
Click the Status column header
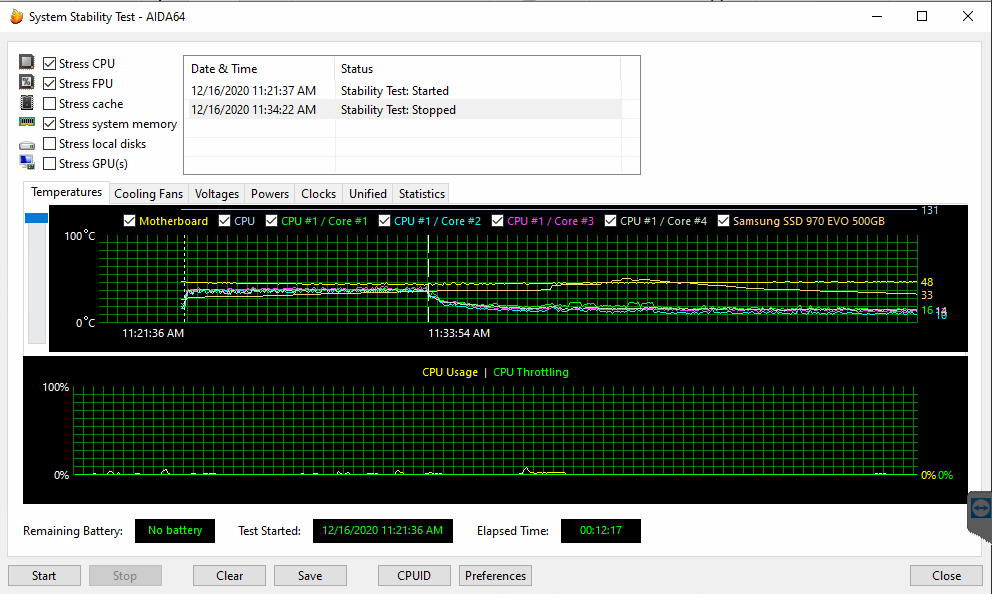[x=478, y=68]
